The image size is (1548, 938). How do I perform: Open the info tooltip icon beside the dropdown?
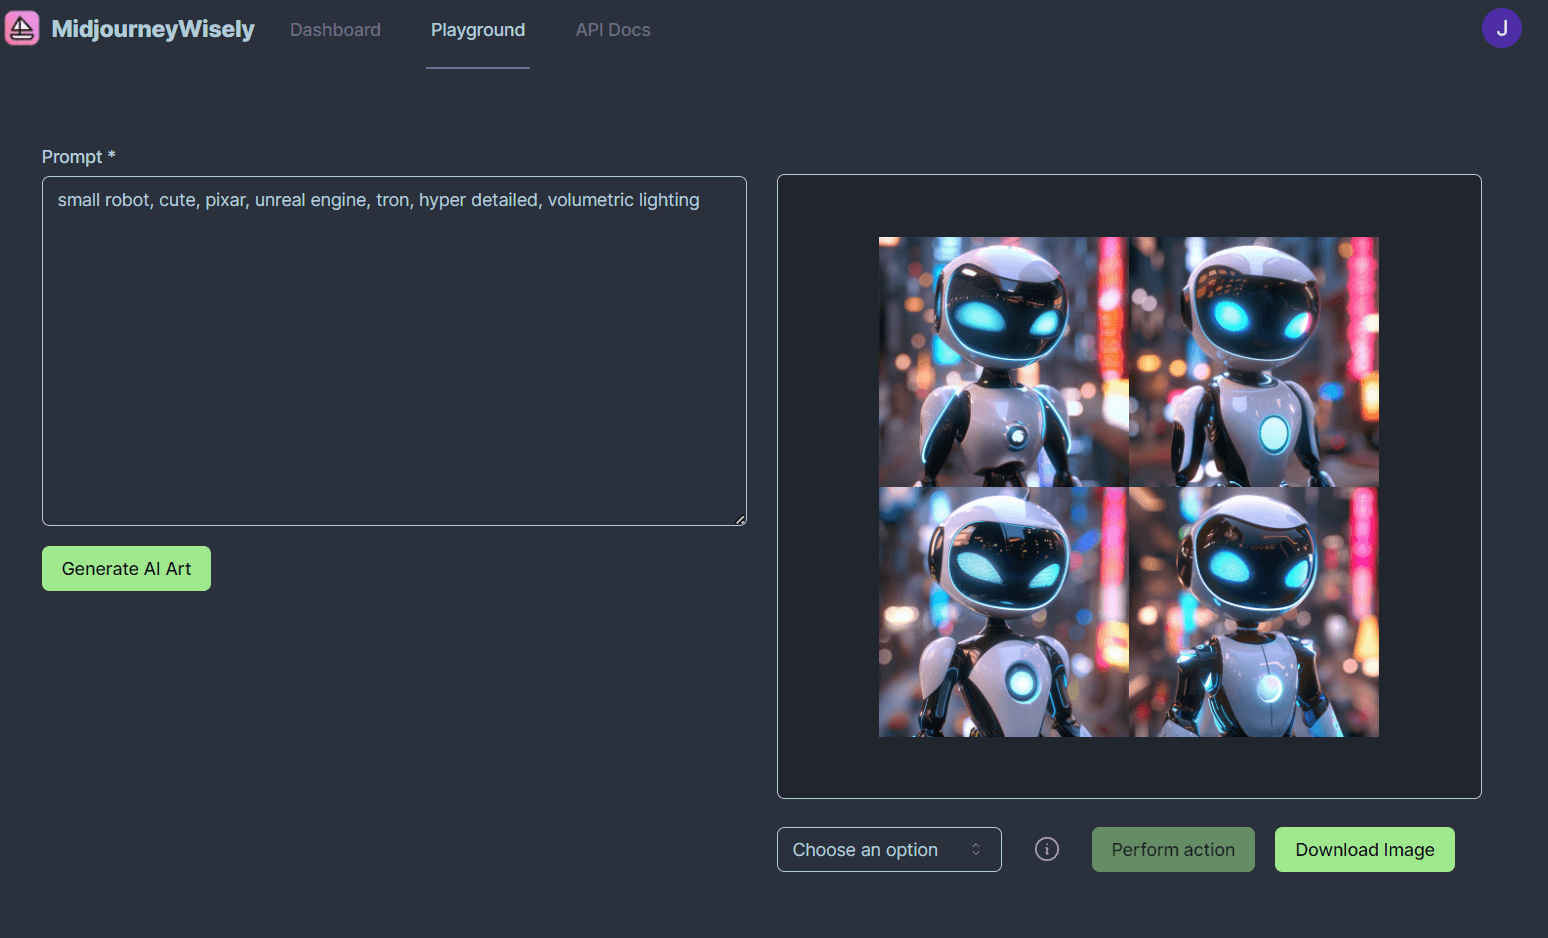tap(1046, 849)
